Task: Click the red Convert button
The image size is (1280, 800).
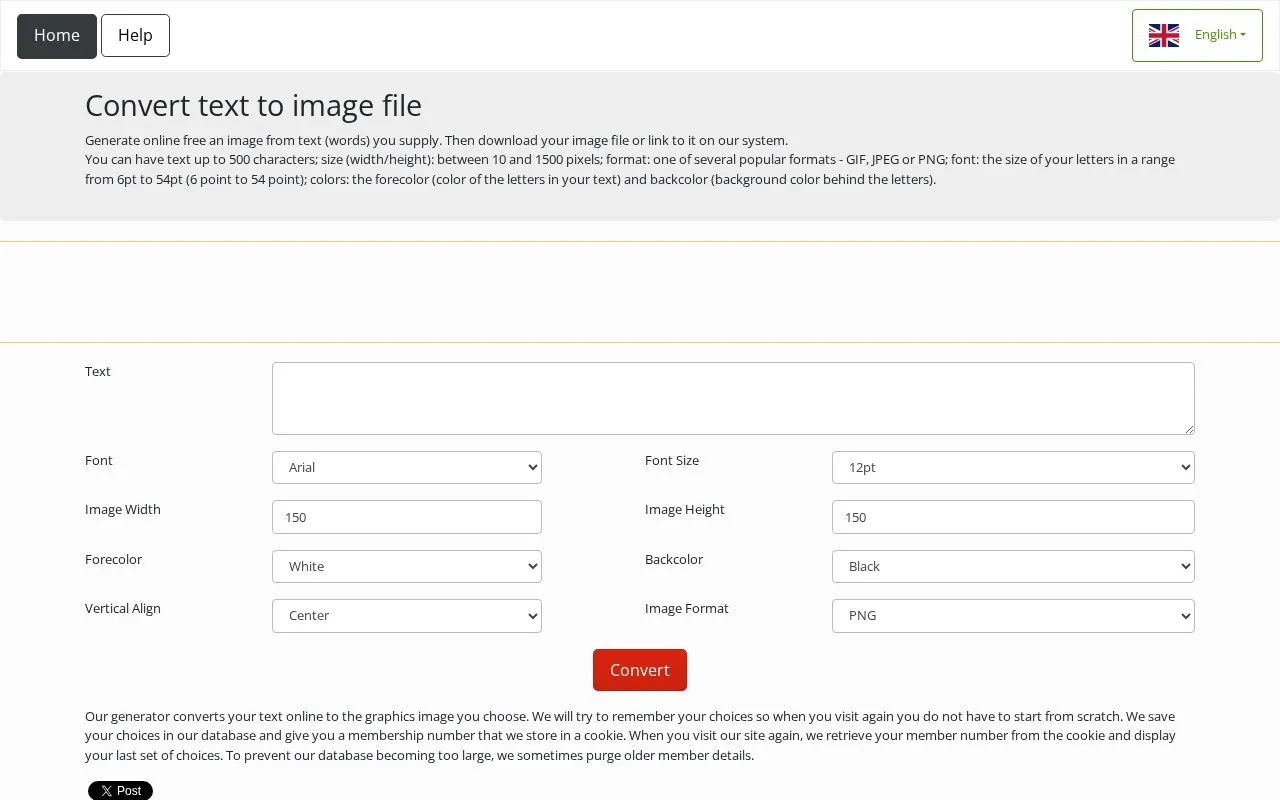Action: [640, 670]
